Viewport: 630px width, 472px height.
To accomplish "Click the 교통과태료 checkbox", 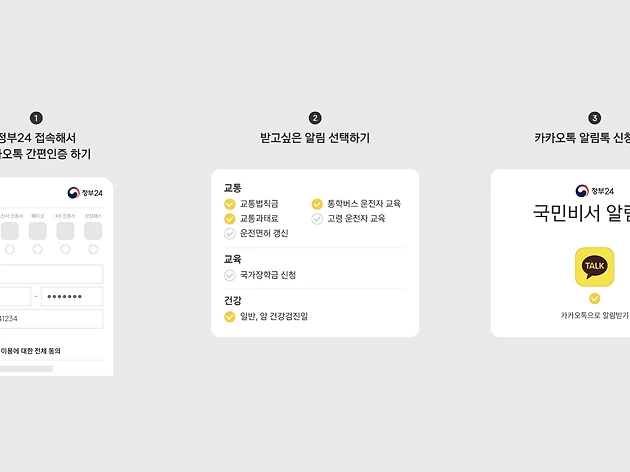I will pyautogui.click(x=229, y=219).
